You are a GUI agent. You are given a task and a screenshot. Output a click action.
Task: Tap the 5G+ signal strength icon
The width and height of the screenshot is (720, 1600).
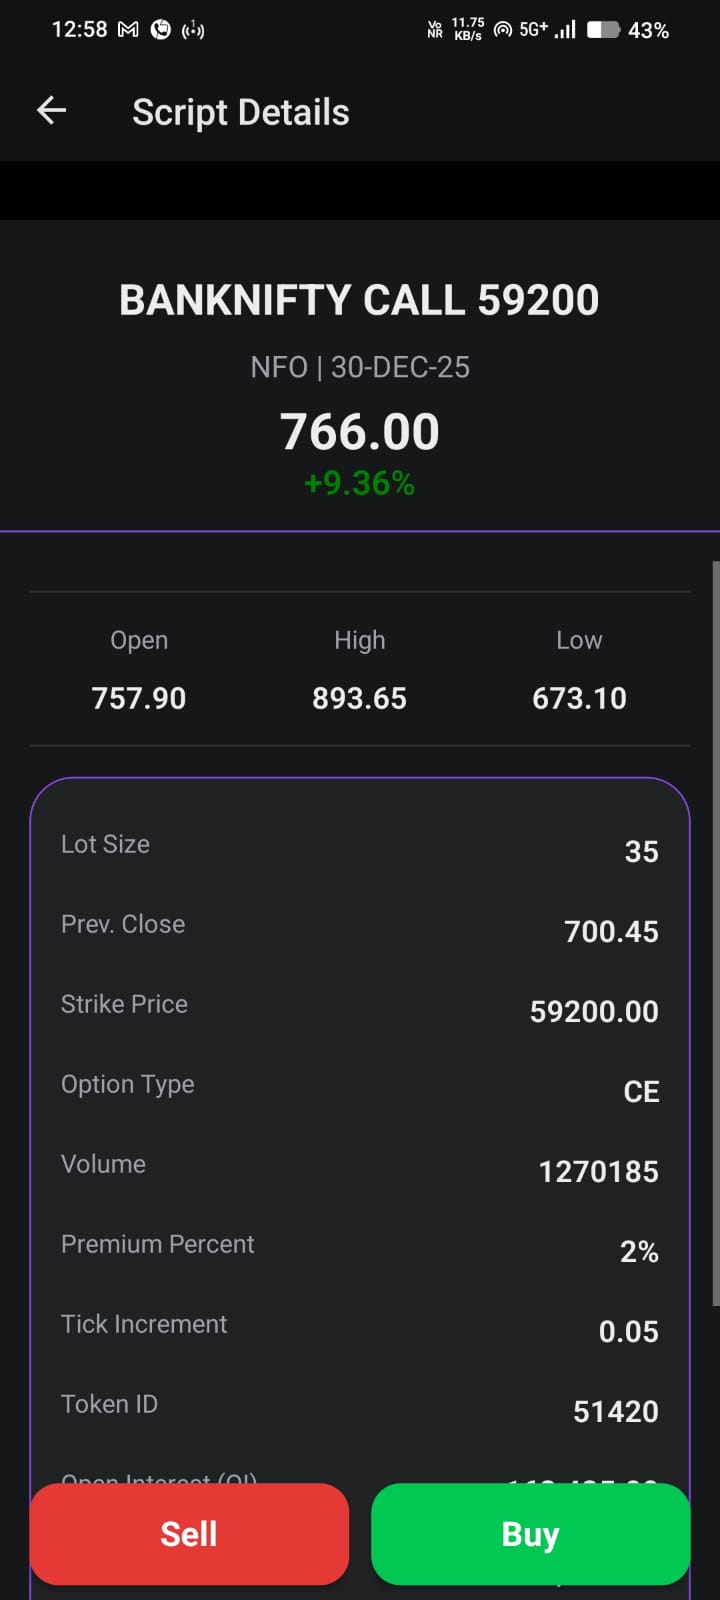(x=546, y=30)
